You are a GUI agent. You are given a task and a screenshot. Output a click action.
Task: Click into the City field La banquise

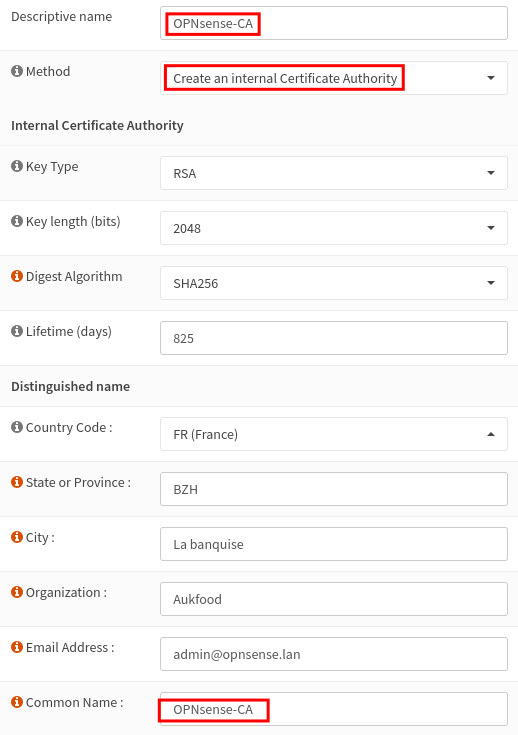click(334, 544)
